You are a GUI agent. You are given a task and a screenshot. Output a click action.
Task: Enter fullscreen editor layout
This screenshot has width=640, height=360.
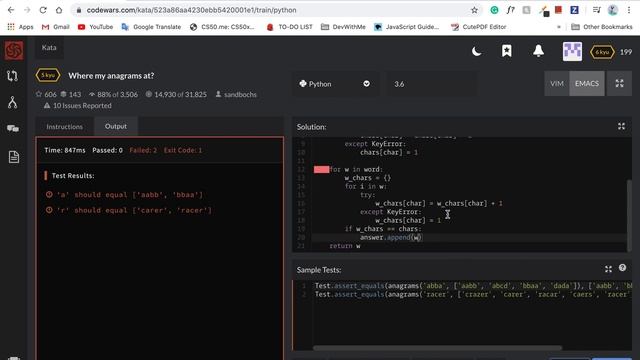(619, 83)
